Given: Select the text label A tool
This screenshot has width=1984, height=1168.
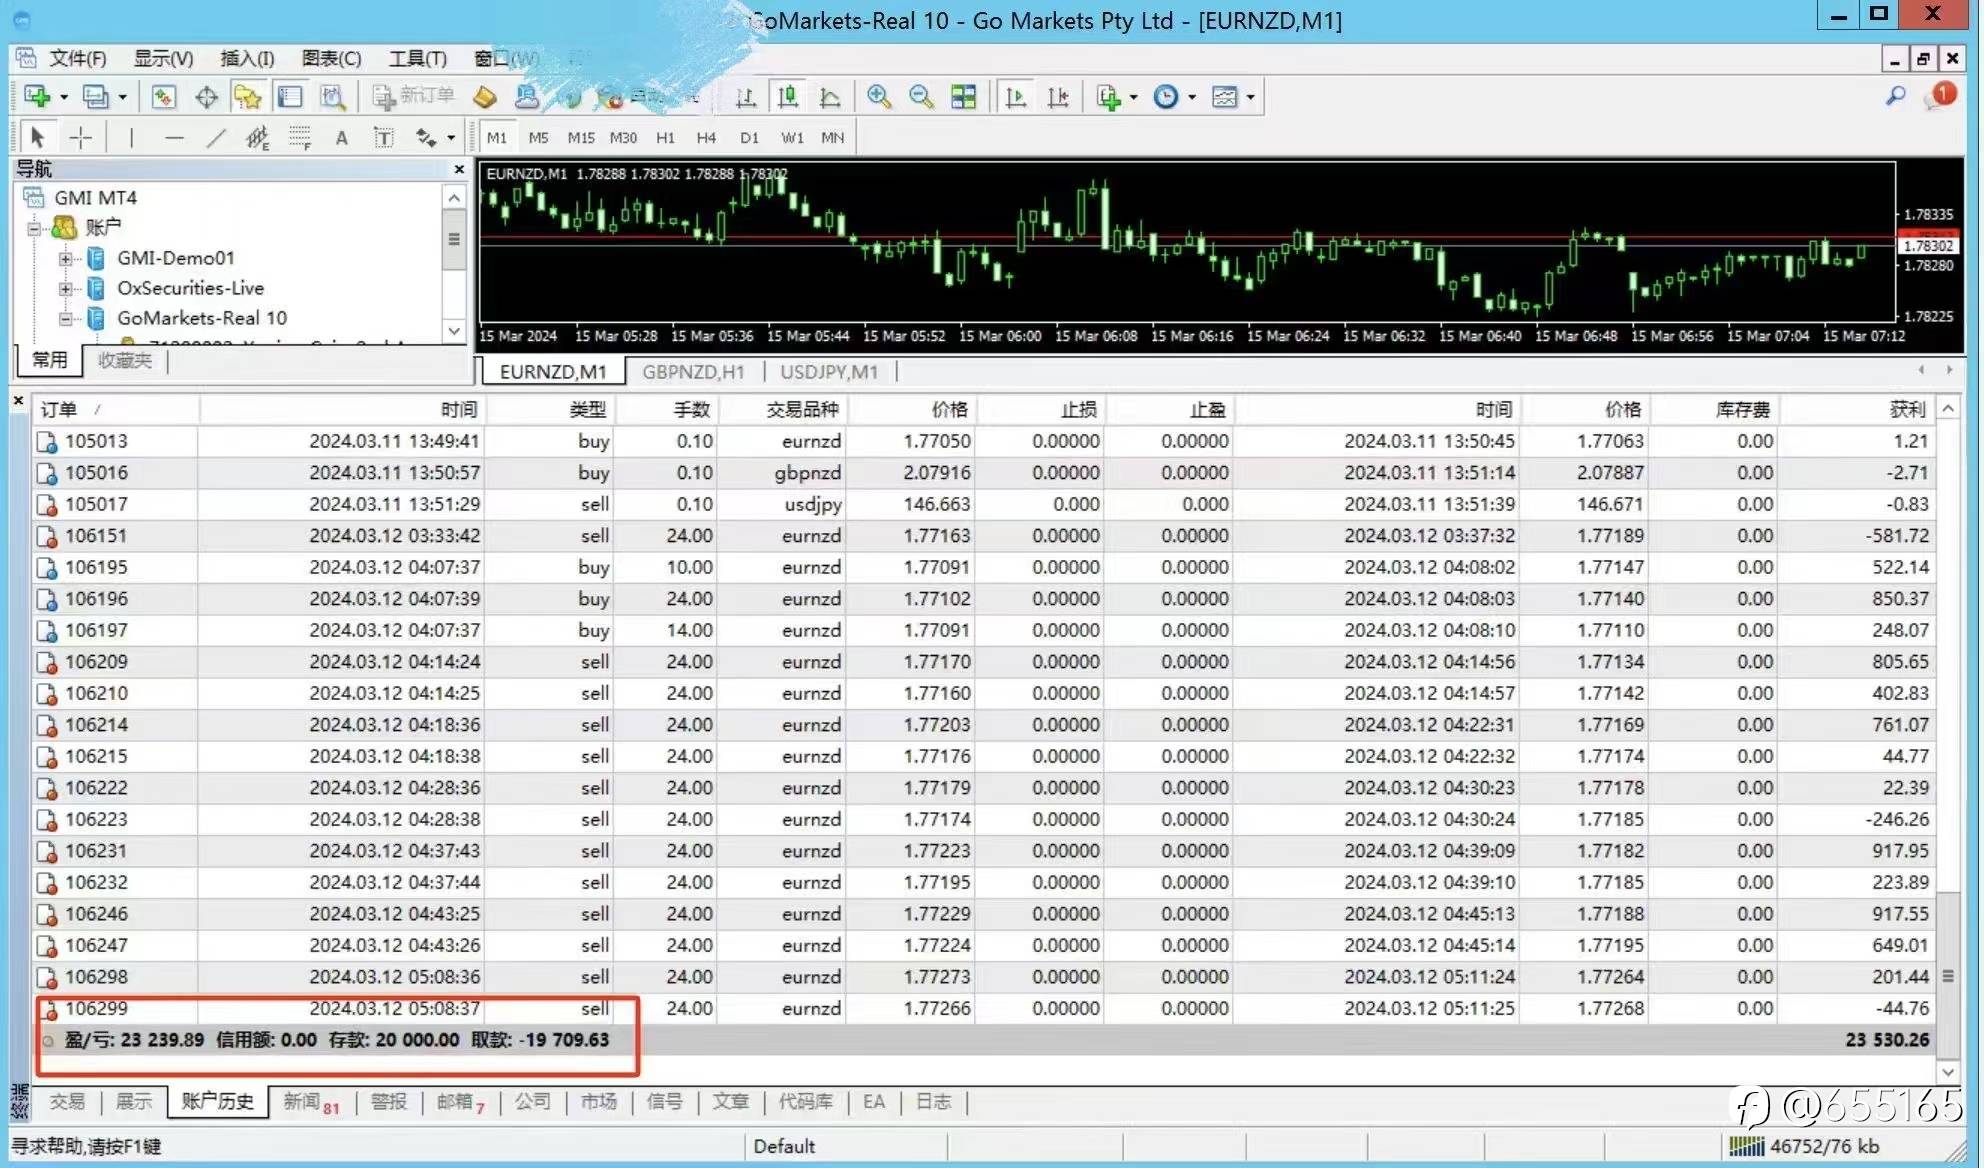Looking at the screenshot, I should tap(342, 138).
